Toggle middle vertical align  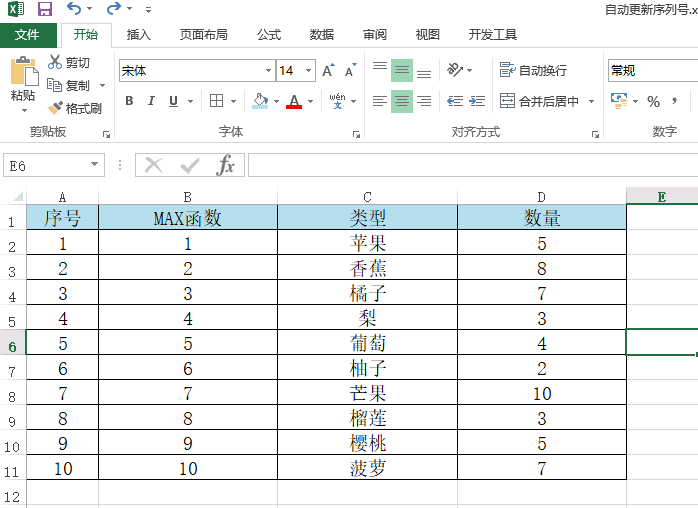point(402,70)
